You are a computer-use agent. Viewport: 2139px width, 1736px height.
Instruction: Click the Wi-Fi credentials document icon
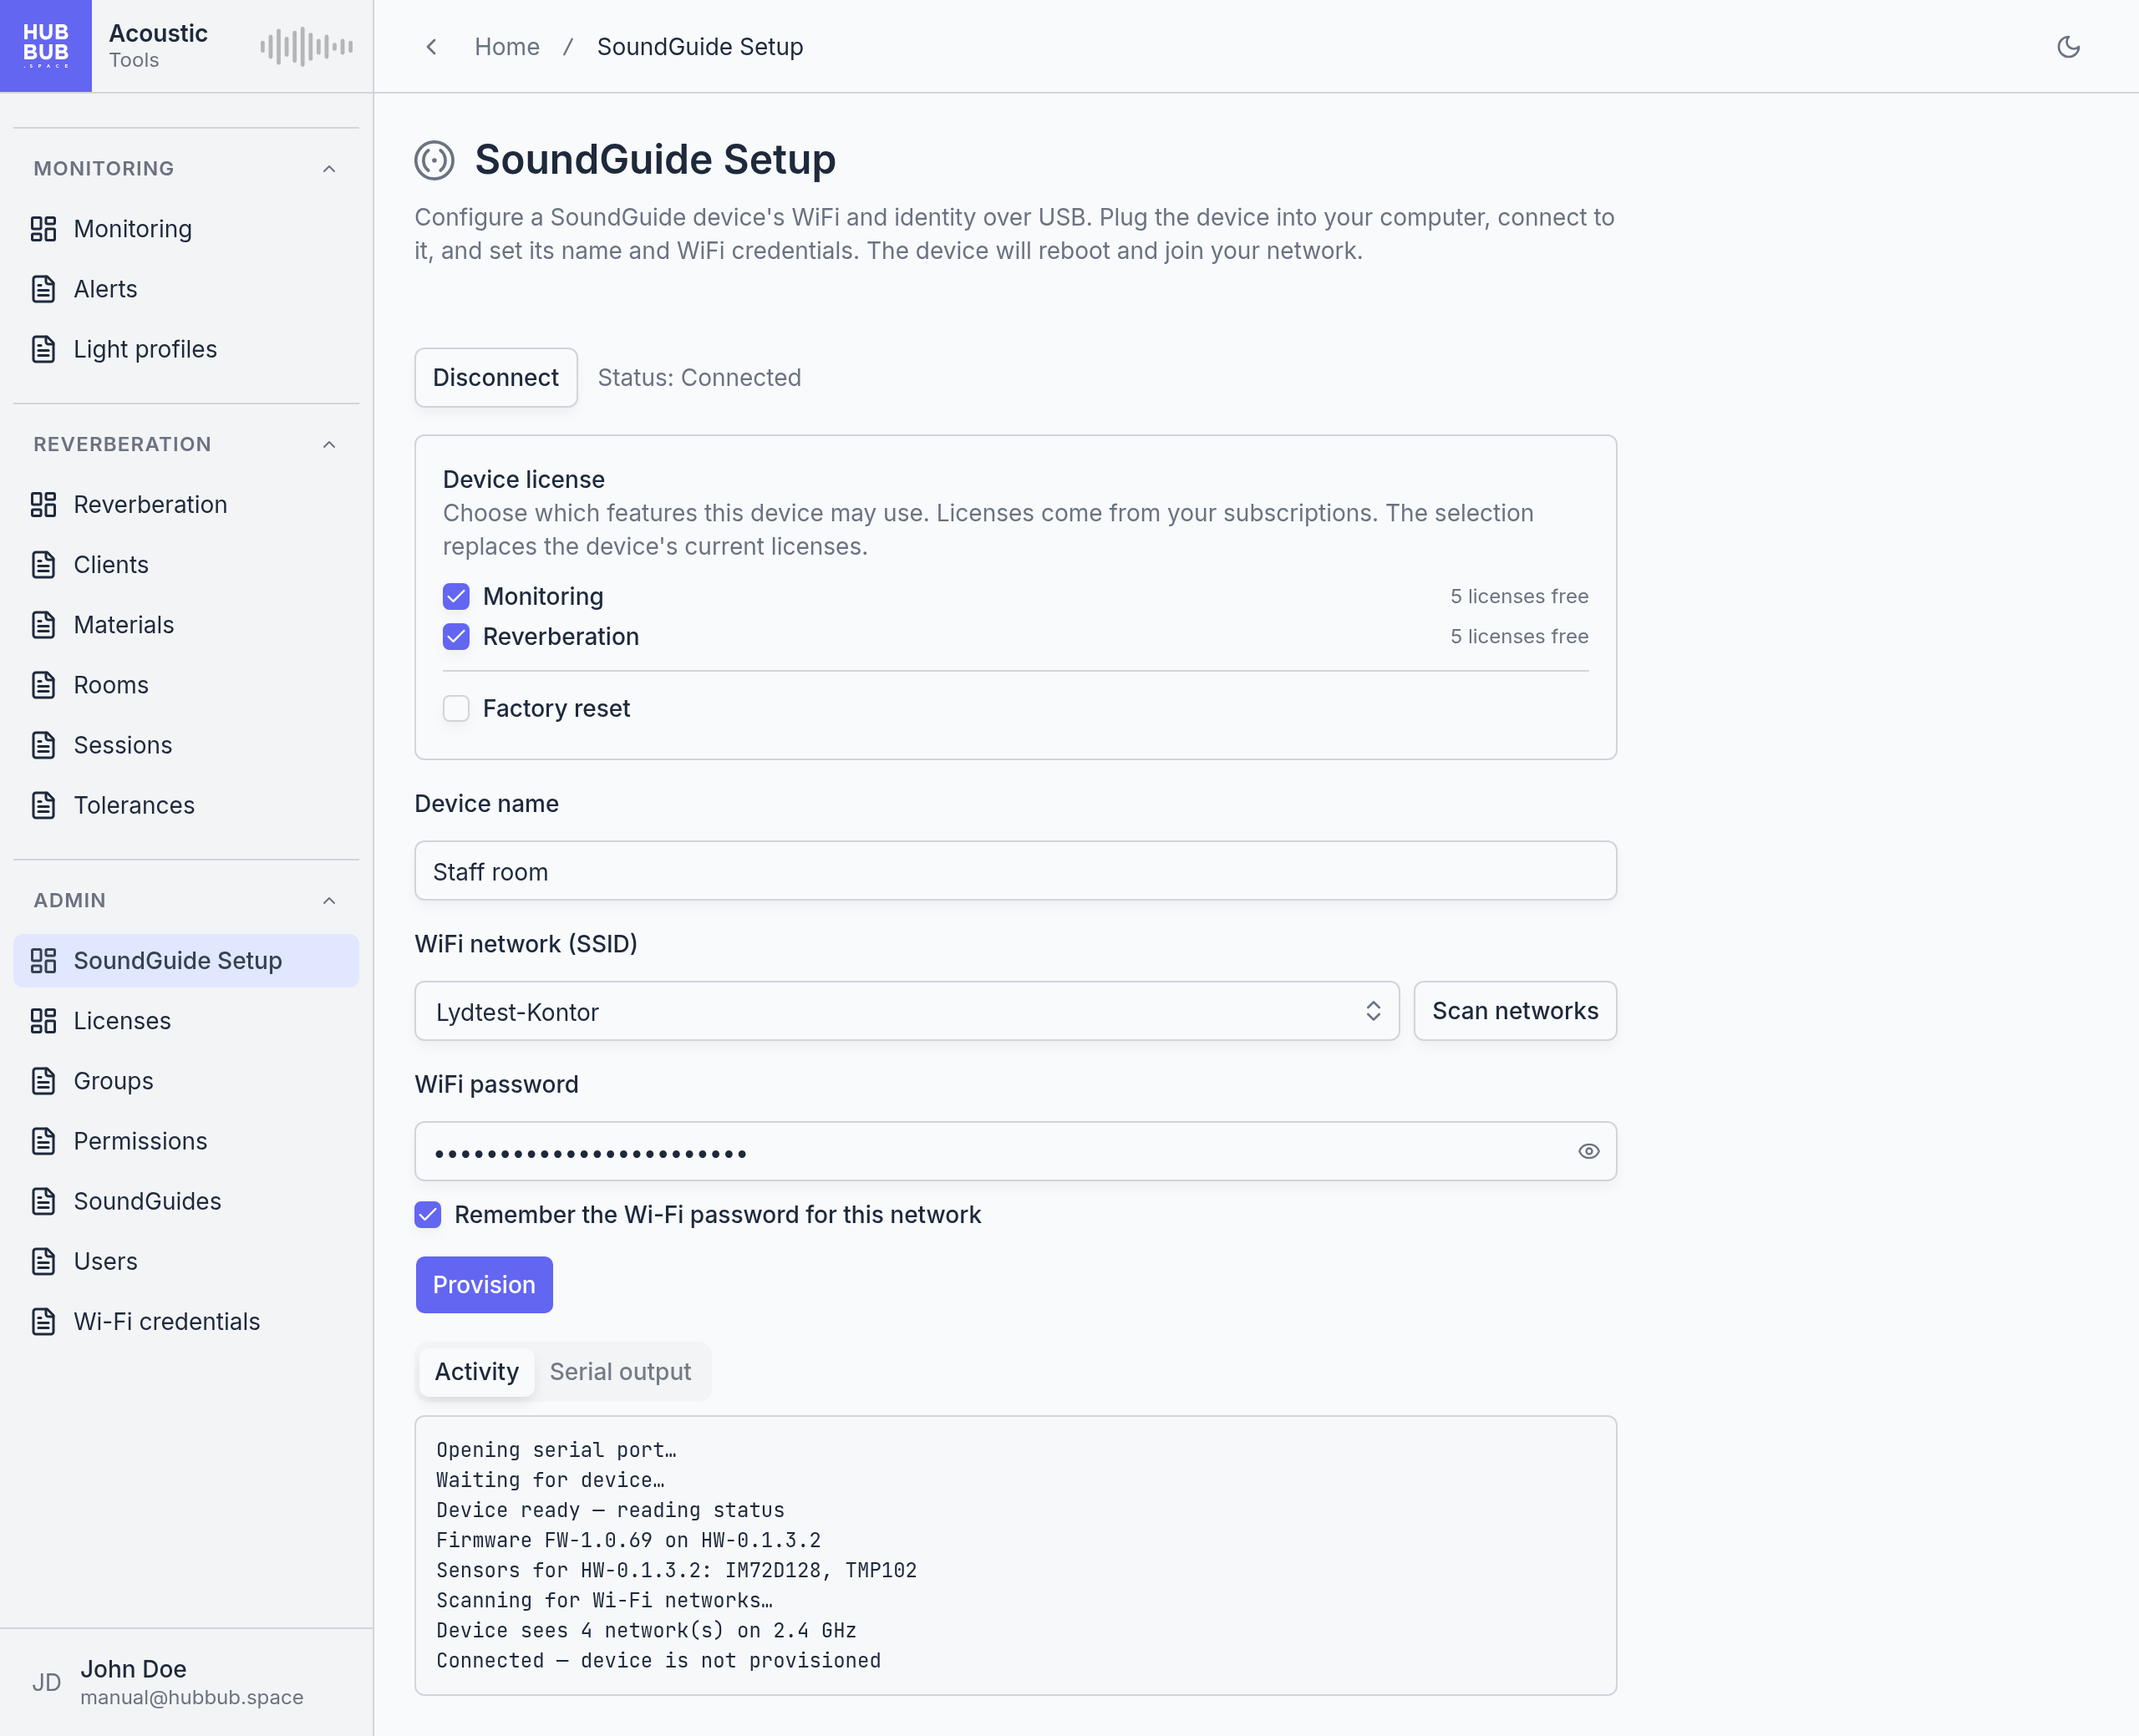click(43, 1321)
